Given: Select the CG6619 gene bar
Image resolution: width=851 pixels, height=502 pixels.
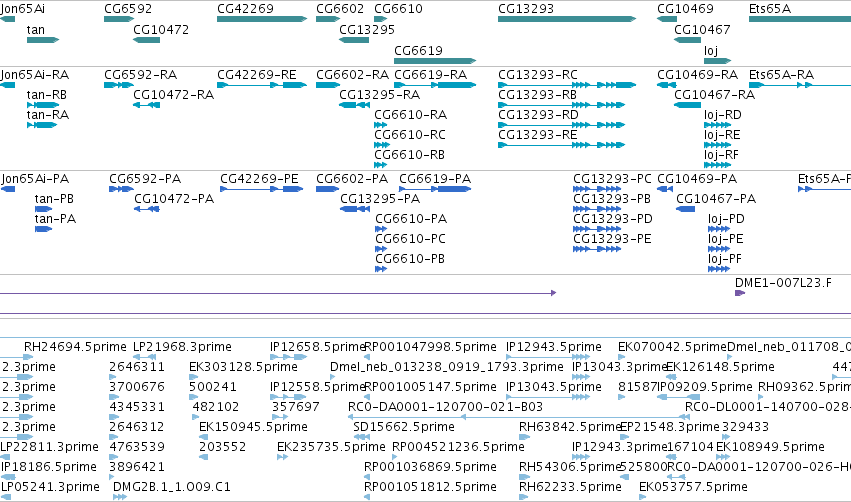Looking at the screenshot, I should [435, 61].
